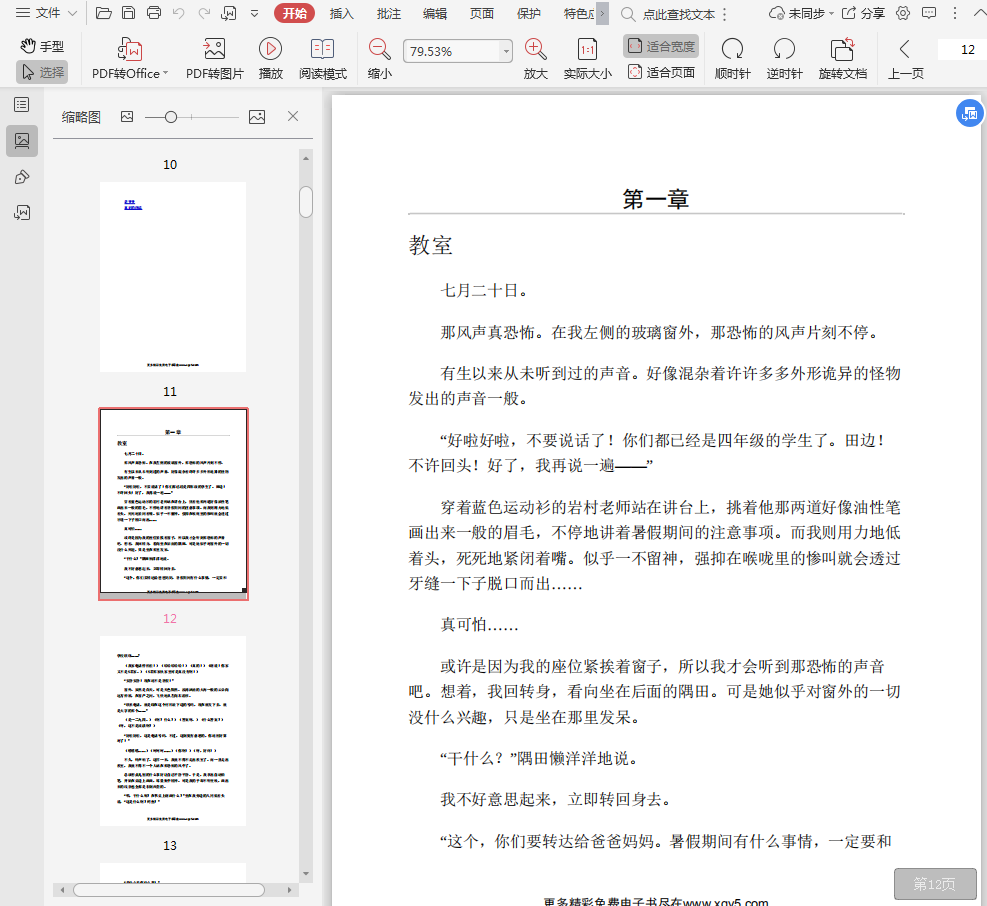Go to 上一页 previous page
Screen dimensions: 987x906
coord(905,59)
